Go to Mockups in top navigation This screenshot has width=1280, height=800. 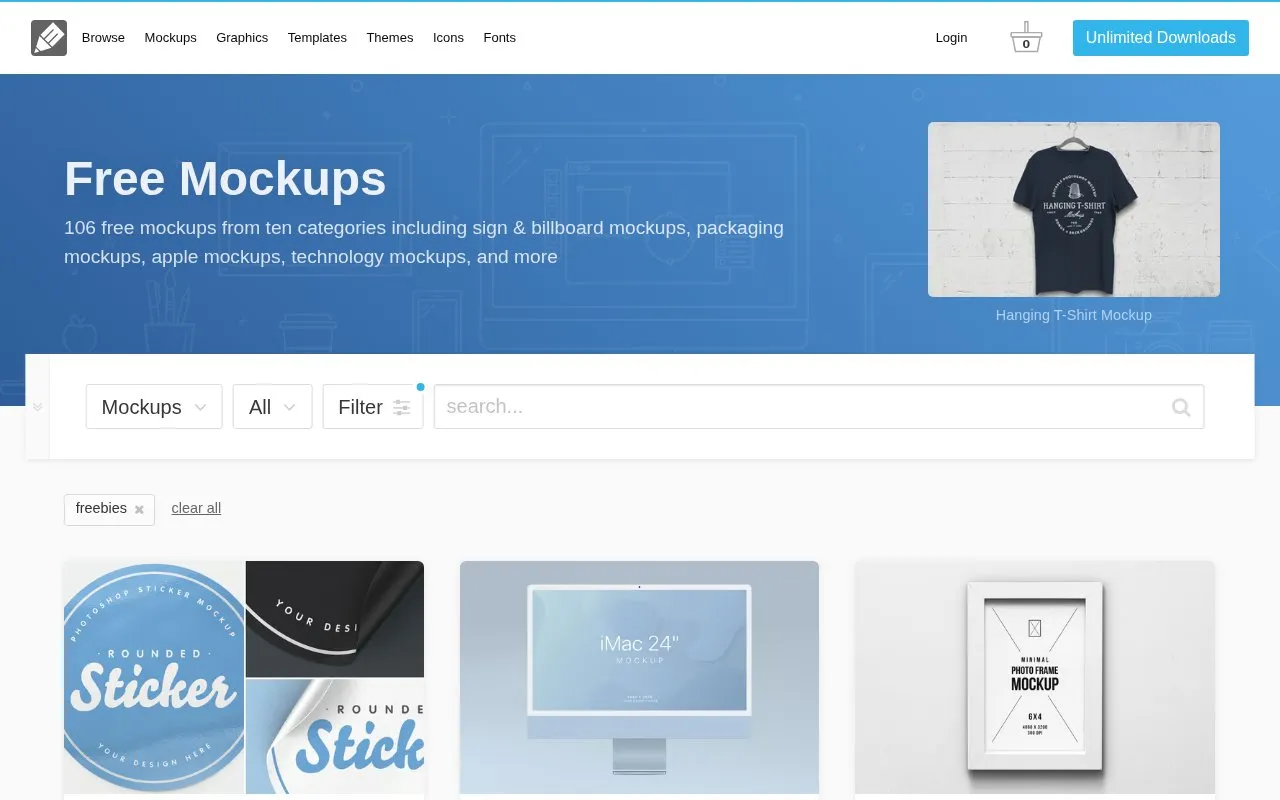point(170,38)
